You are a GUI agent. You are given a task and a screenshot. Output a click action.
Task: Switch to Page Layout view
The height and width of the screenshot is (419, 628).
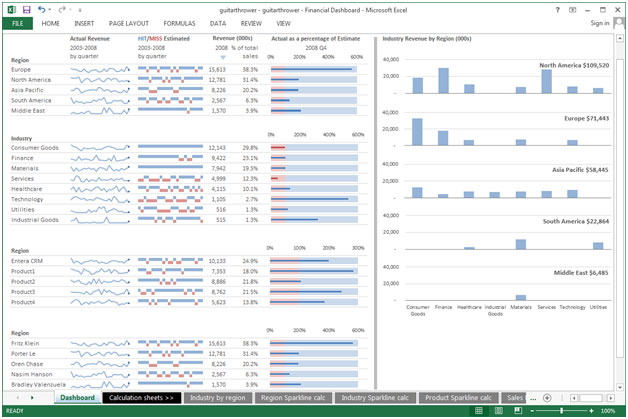[x=499, y=411]
